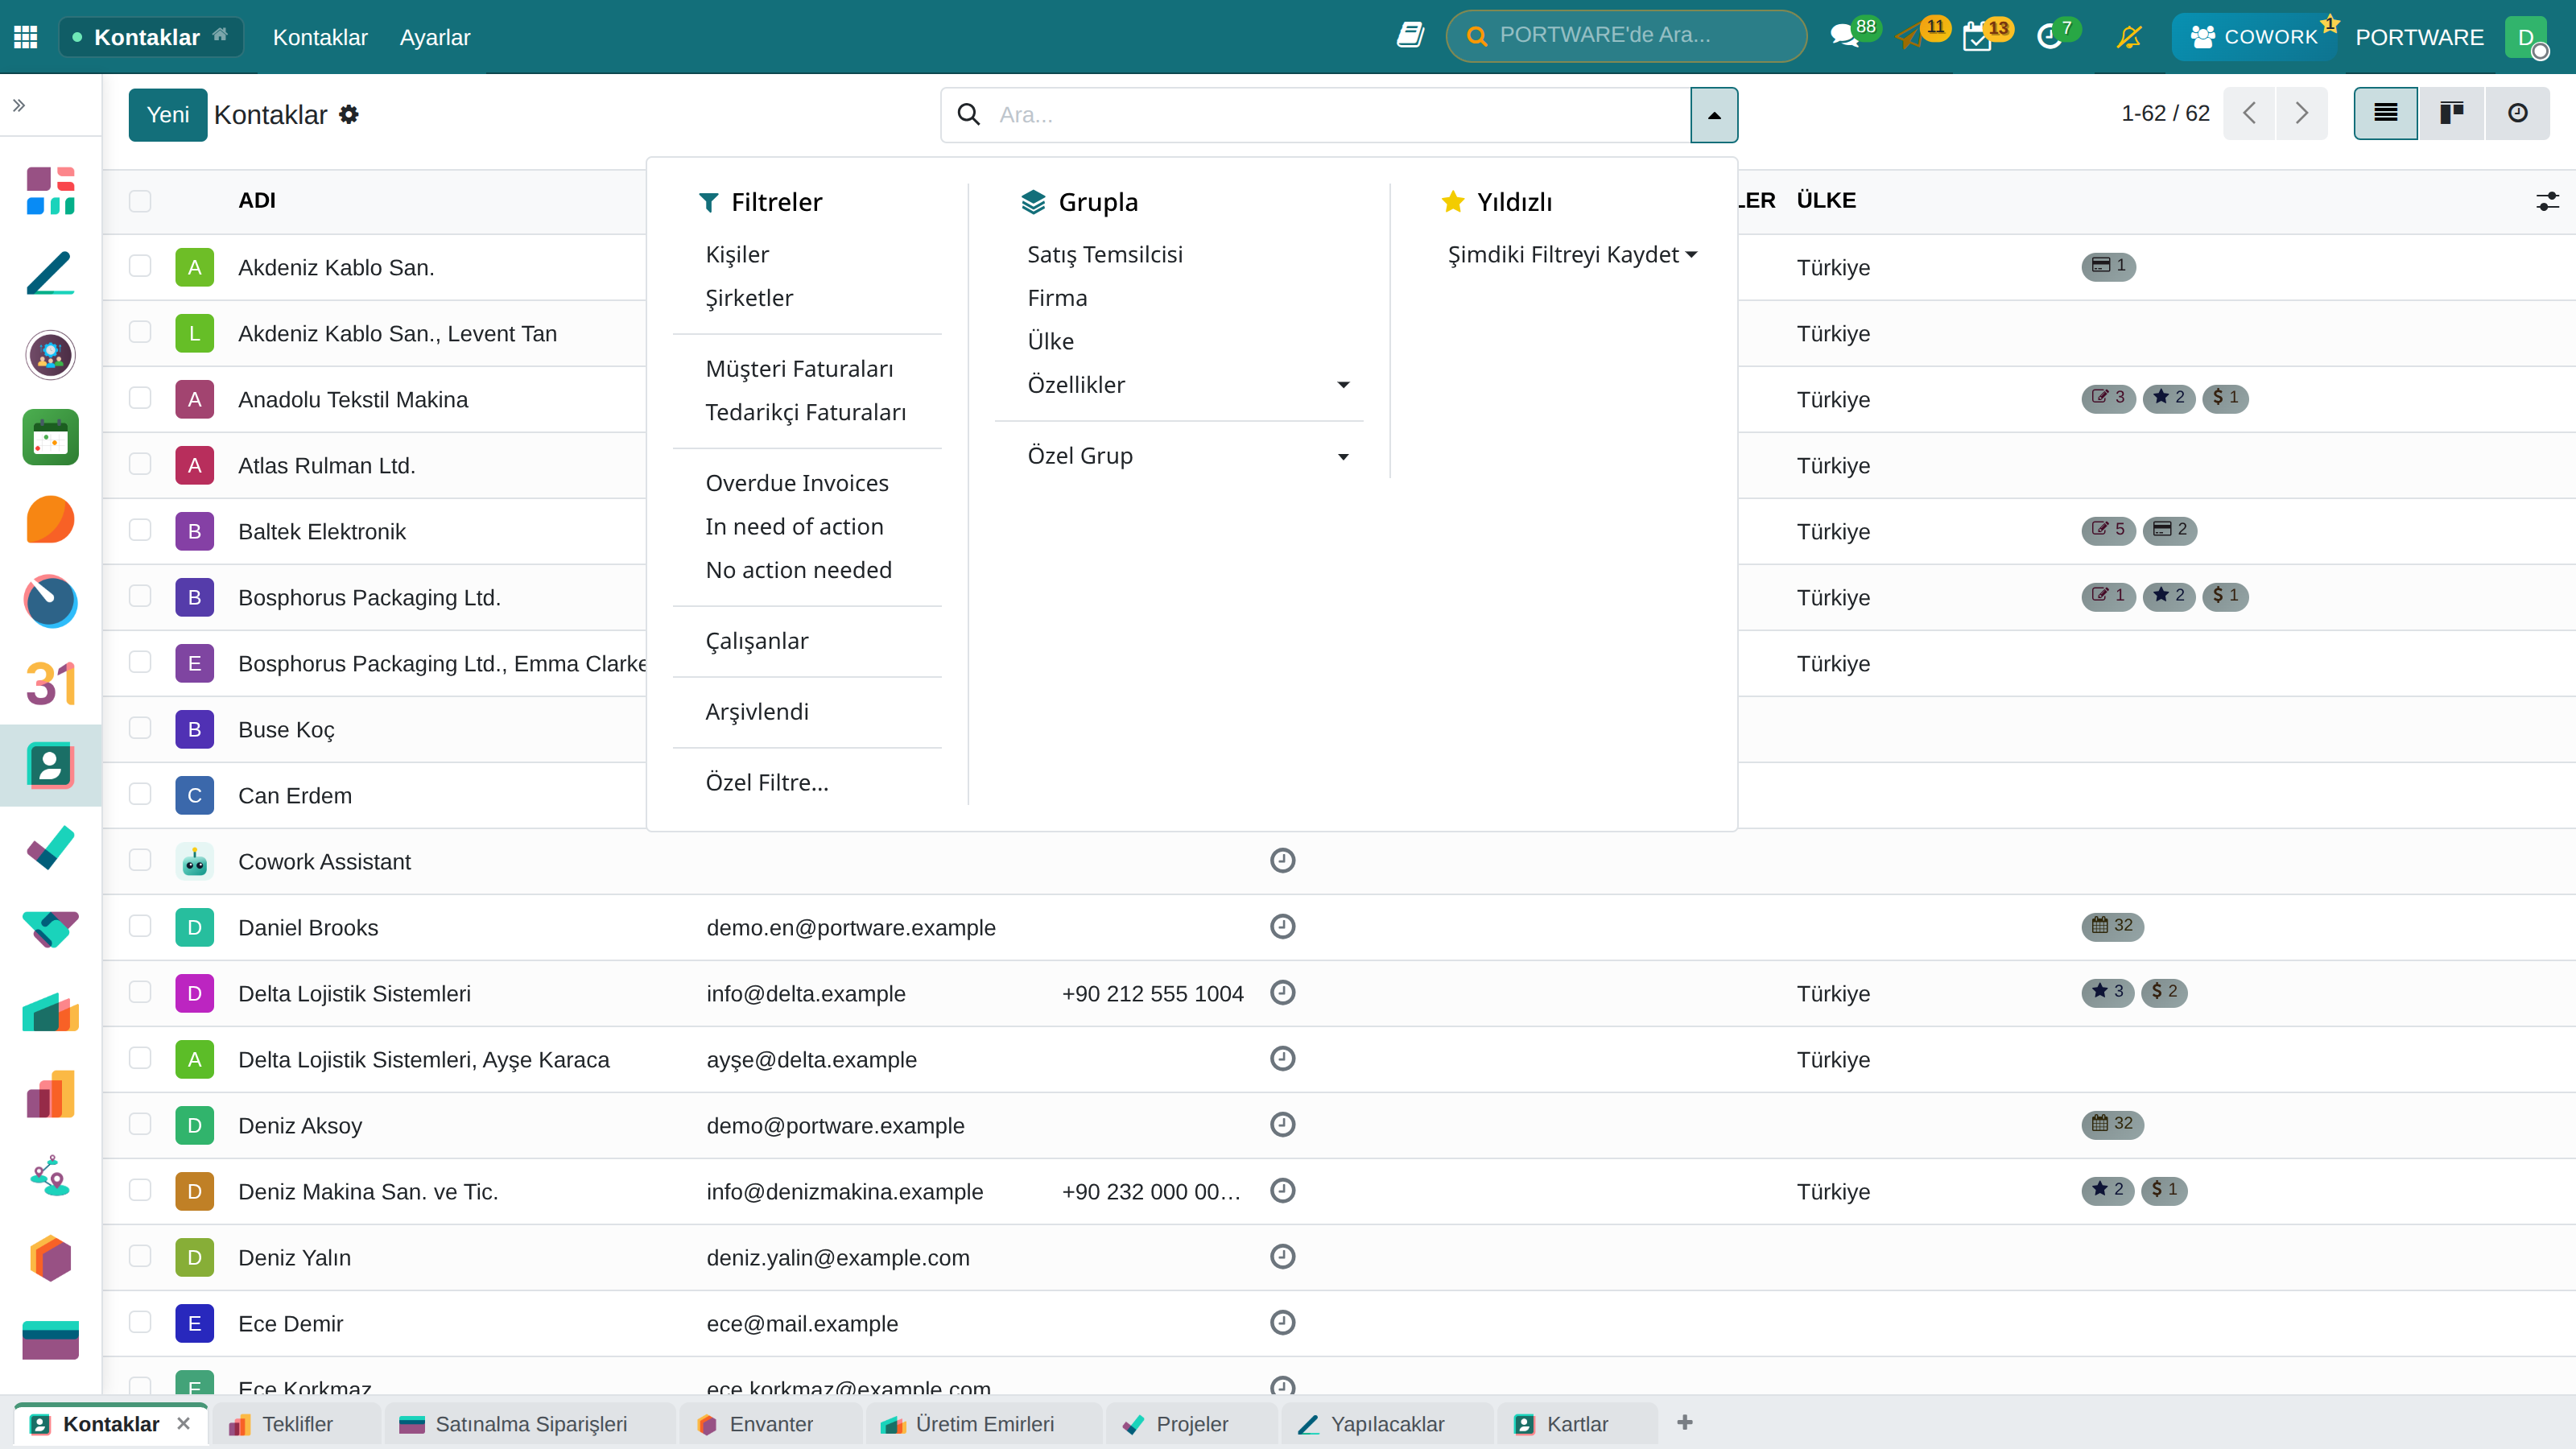Open the apps grid menu icon
The height and width of the screenshot is (1449, 2576).
tap(26, 37)
